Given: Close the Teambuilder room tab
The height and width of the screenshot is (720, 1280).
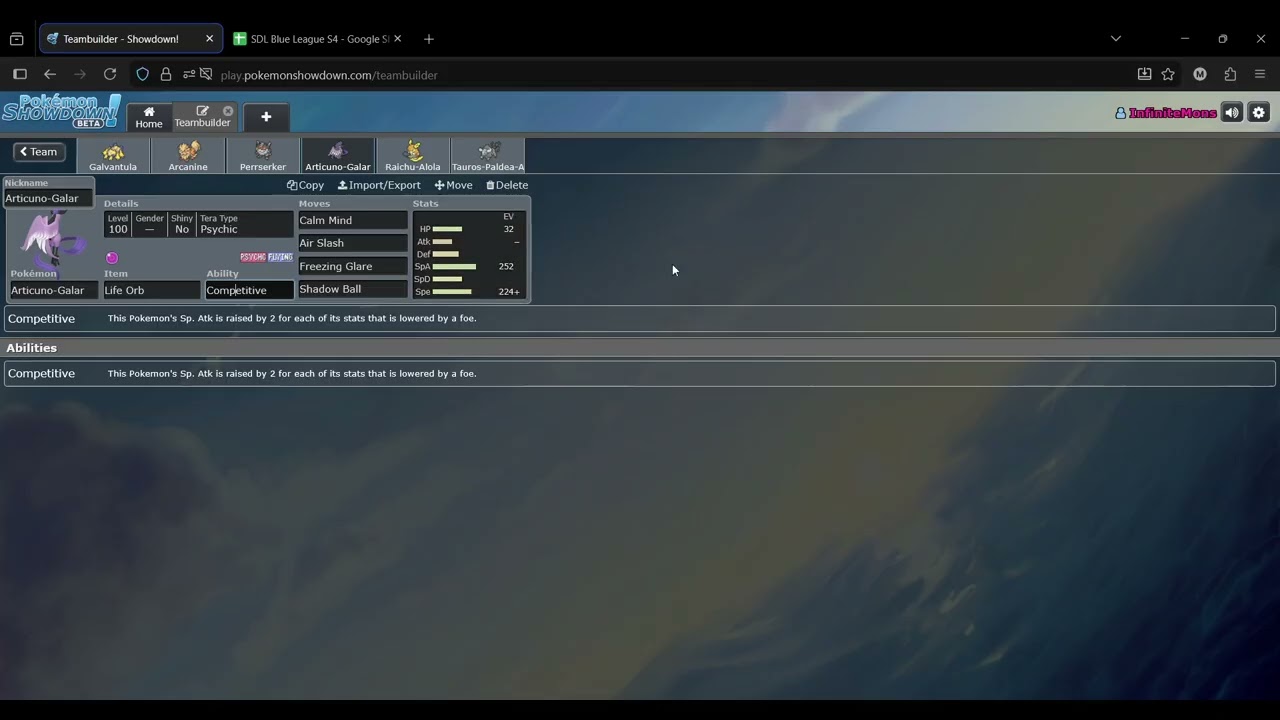Looking at the screenshot, I should (x=228, y=111).
